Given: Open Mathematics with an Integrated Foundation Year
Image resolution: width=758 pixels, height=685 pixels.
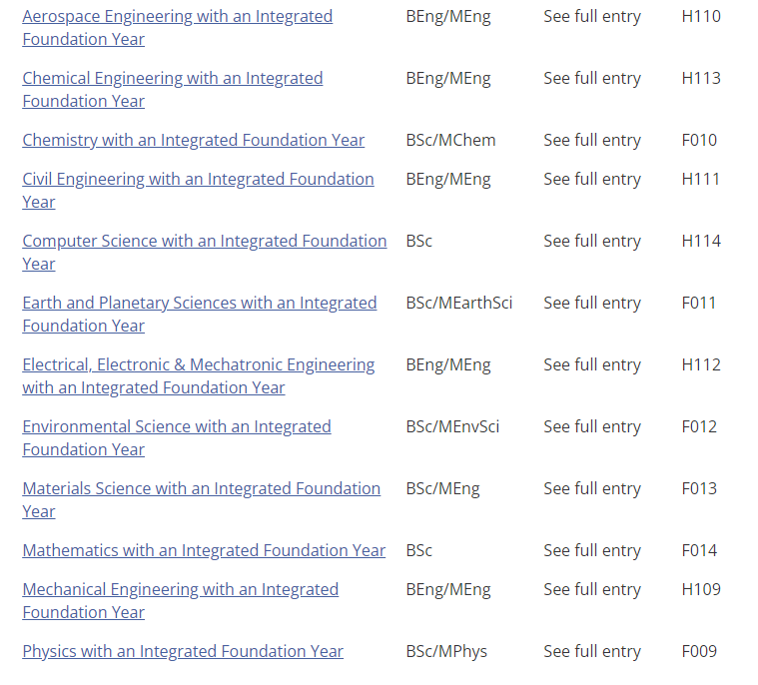Looking at the screenshot, I should click(x=204, y=551).
